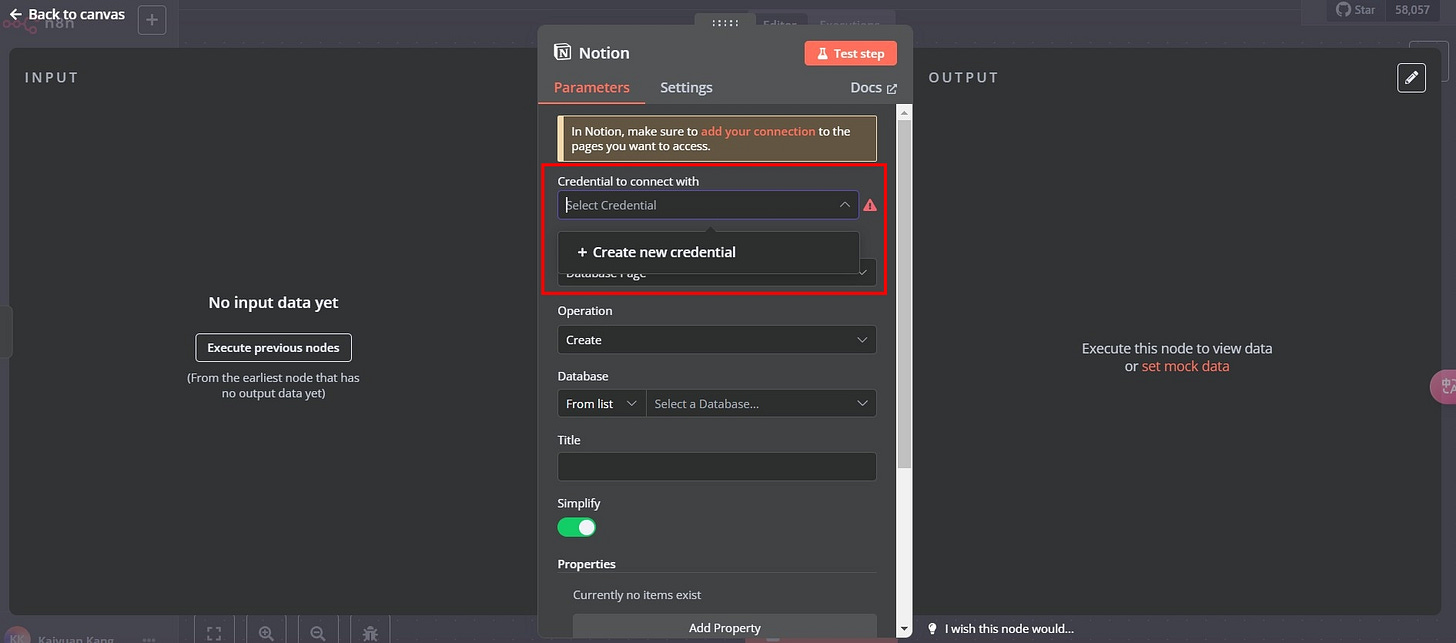Open the Select a Database dropdown
Screen dimensions: 1456x643
coord(761,404)
